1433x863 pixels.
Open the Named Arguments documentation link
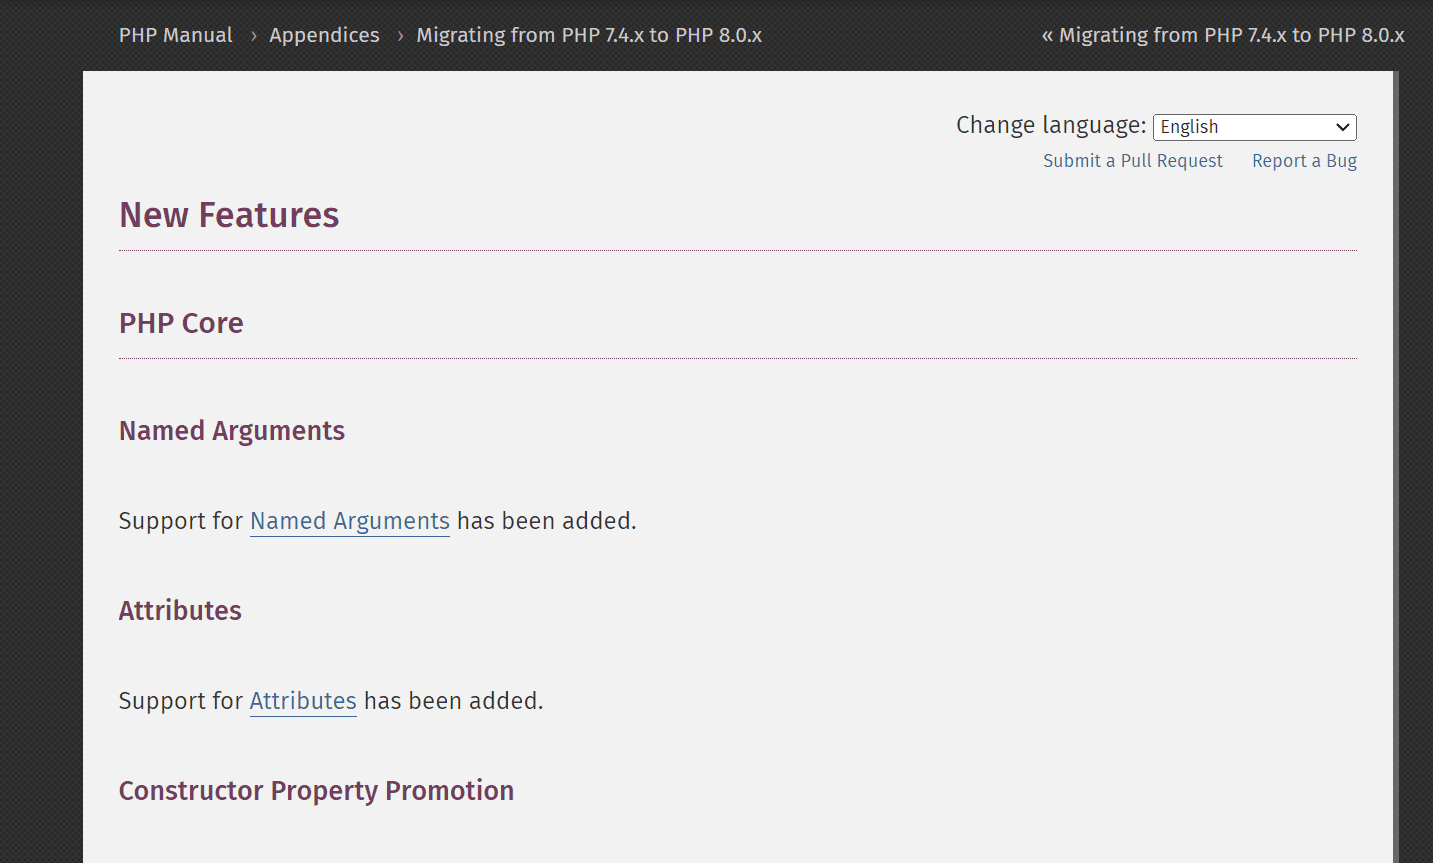[349, 521]
